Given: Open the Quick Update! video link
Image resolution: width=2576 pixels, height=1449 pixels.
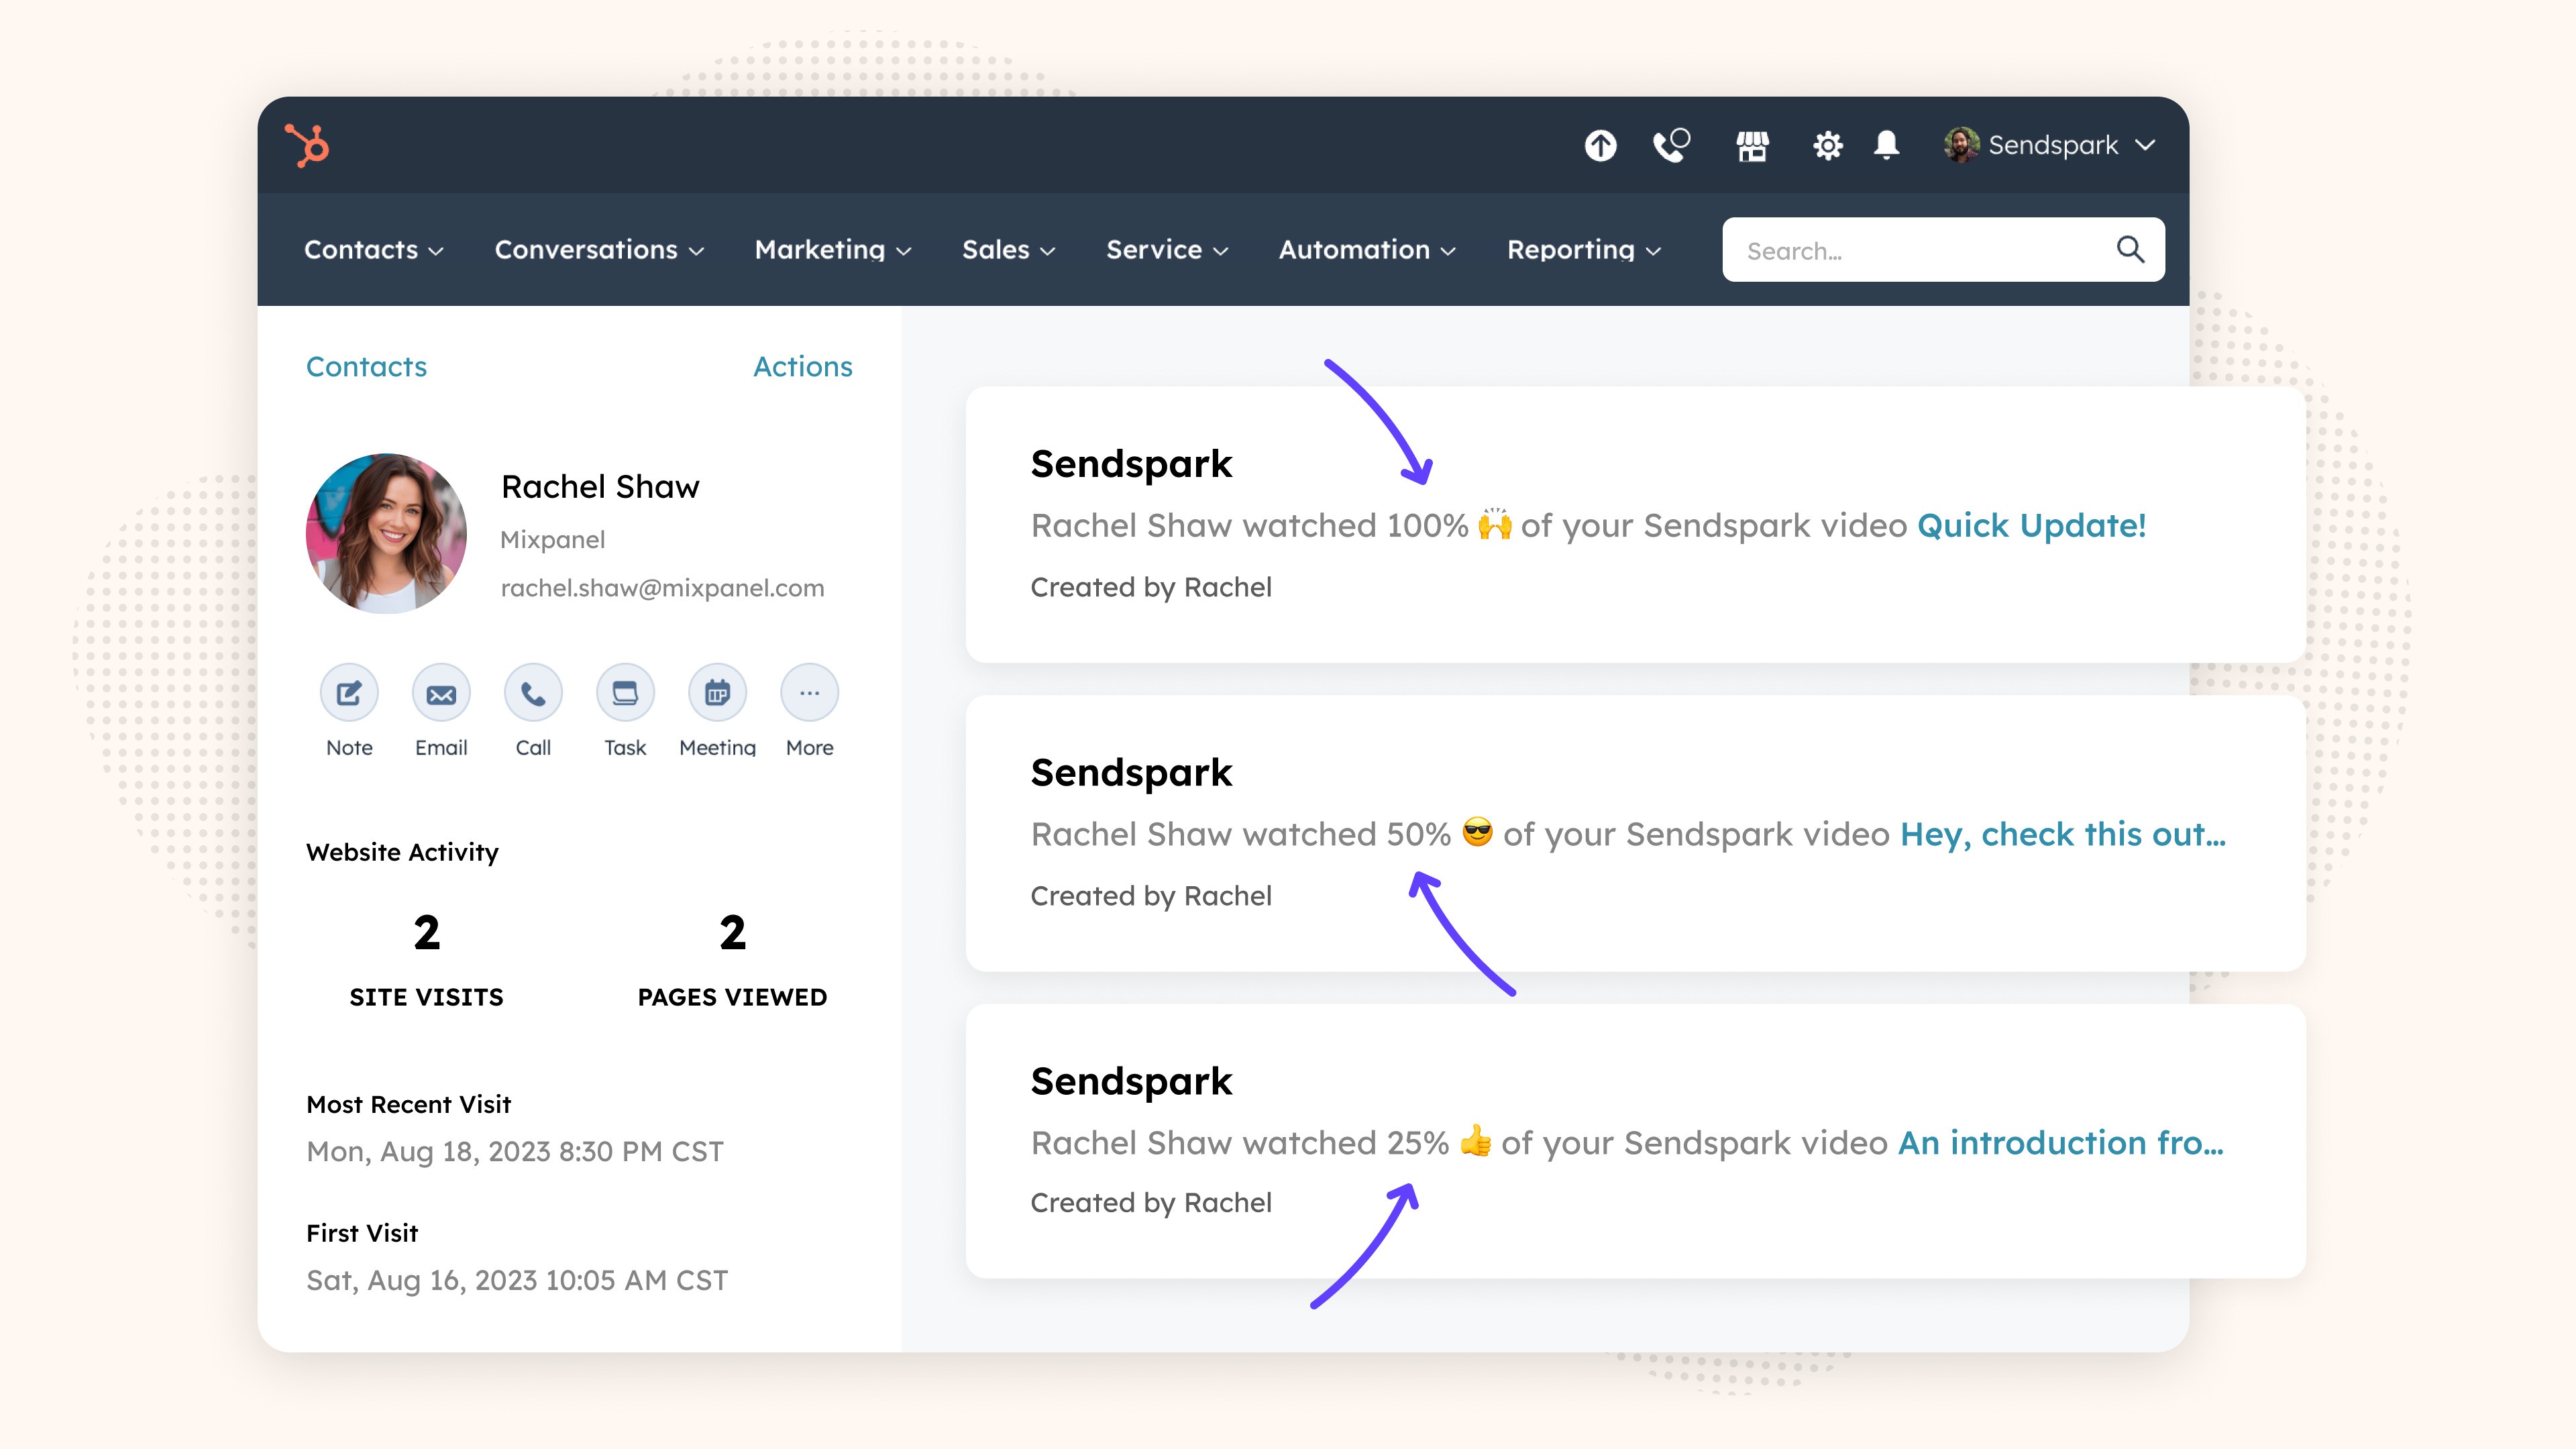Looking at the screenshot, I should 2031,525.
